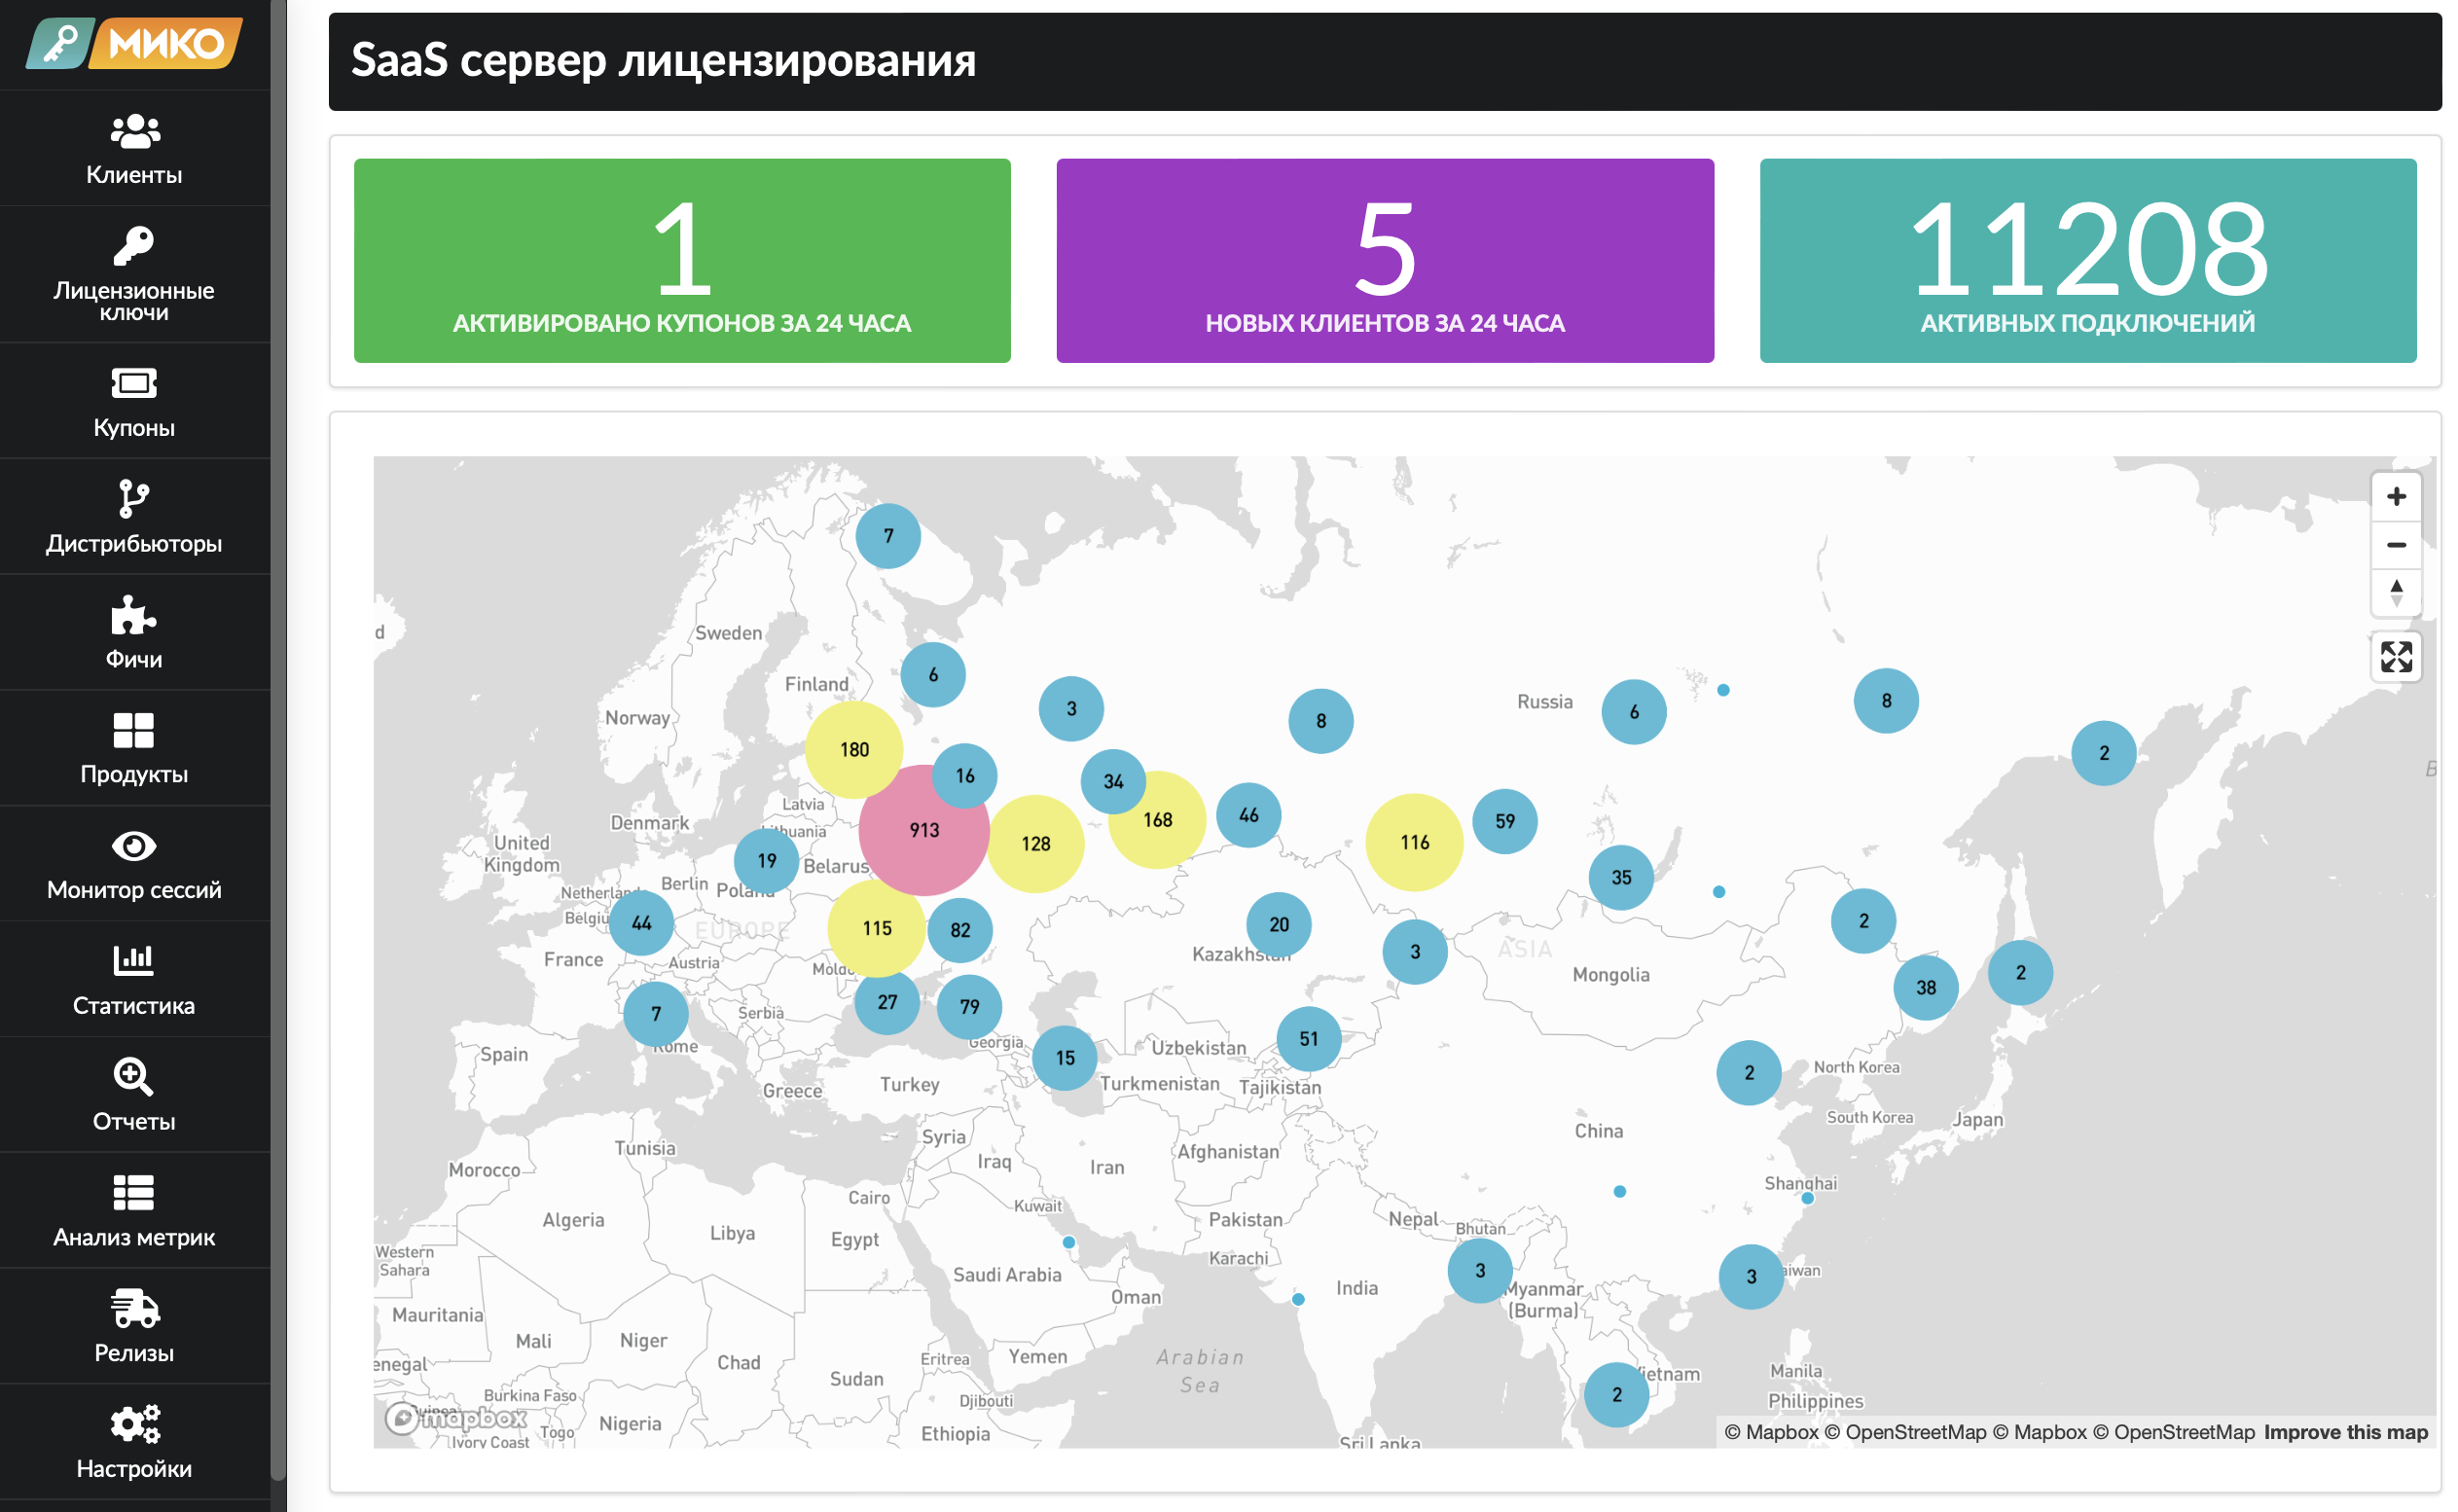Click the sidebar vertical scrollbar
2458x1512 pixels.
pyautogui.click(x=278, y=740)
